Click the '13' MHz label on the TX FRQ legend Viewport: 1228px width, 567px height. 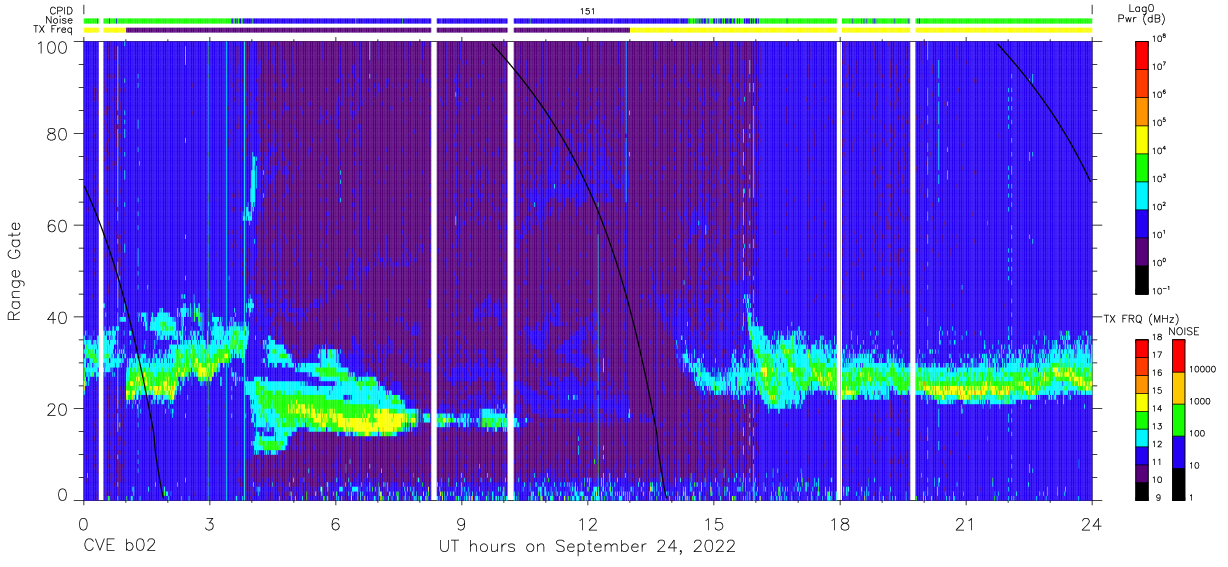(1158, 428)
